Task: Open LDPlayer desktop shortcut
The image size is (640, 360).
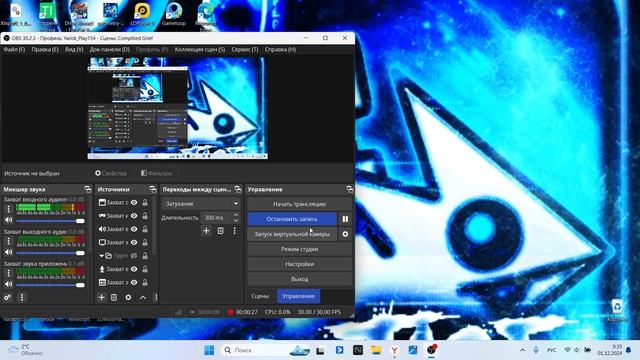Action: point(142,14)
